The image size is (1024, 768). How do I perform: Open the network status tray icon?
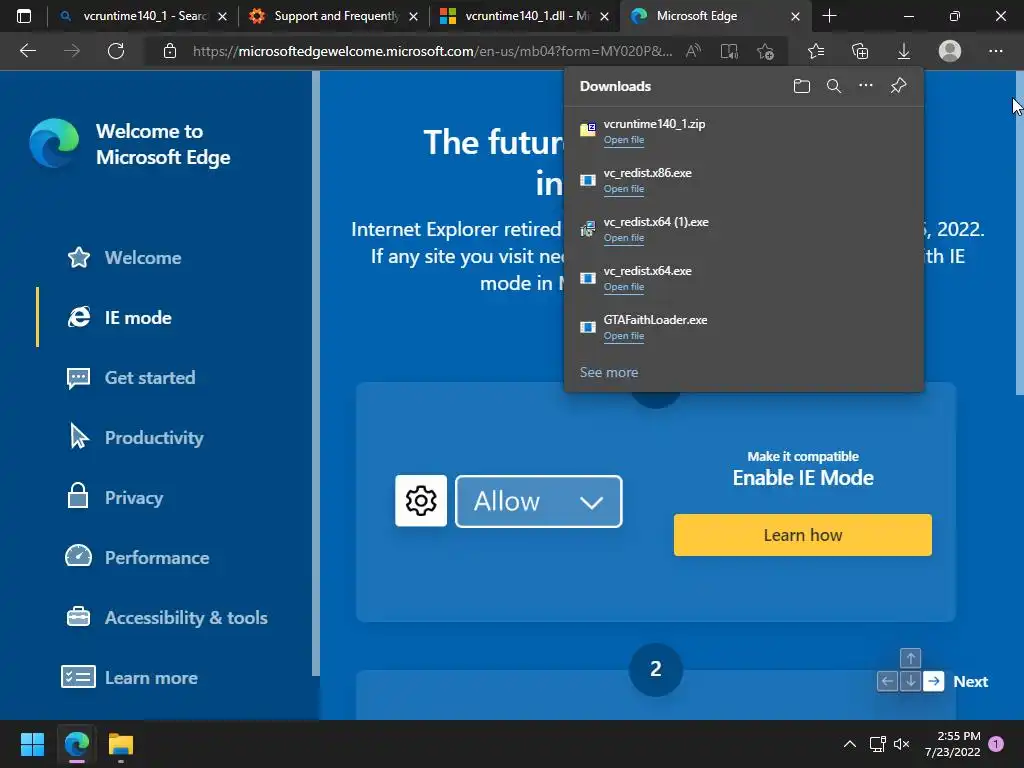pos(877,744)
